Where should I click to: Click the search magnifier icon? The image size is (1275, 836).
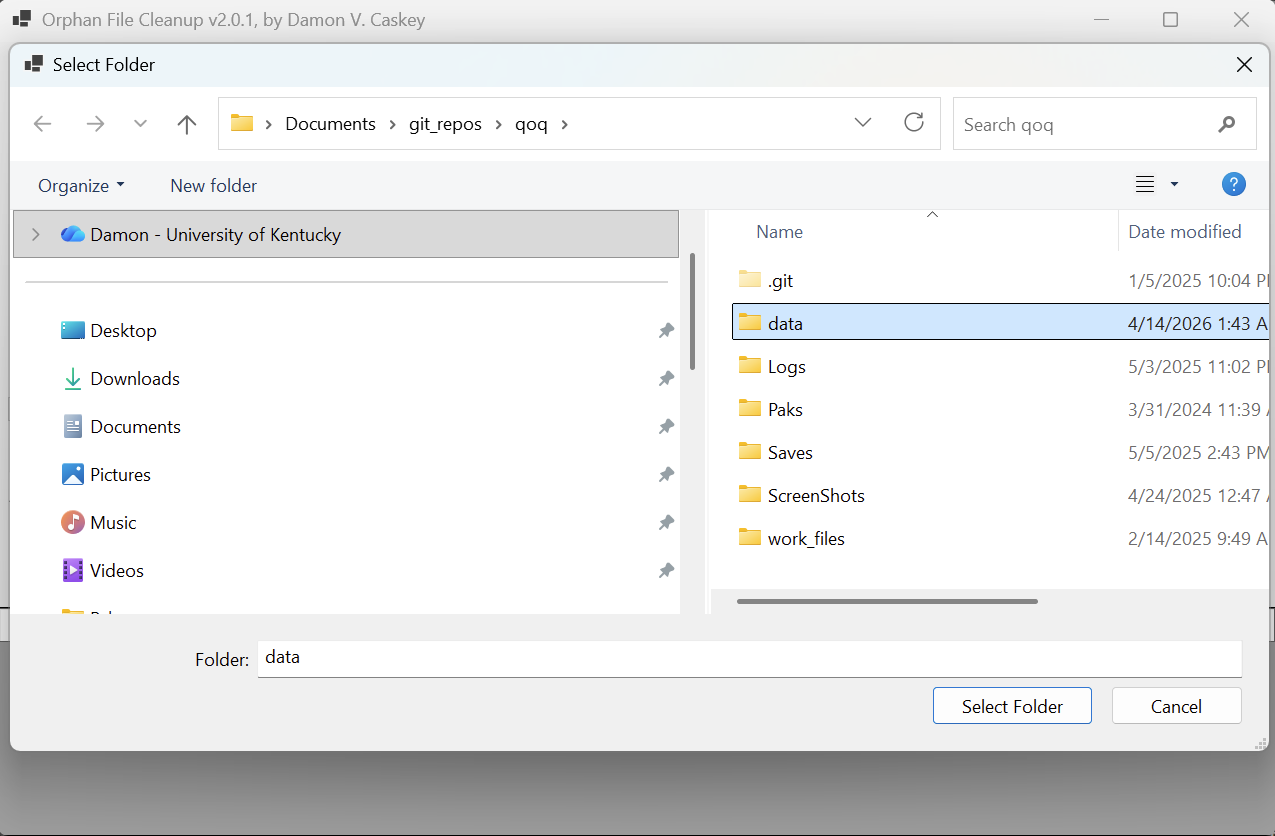coord(1227,125)
